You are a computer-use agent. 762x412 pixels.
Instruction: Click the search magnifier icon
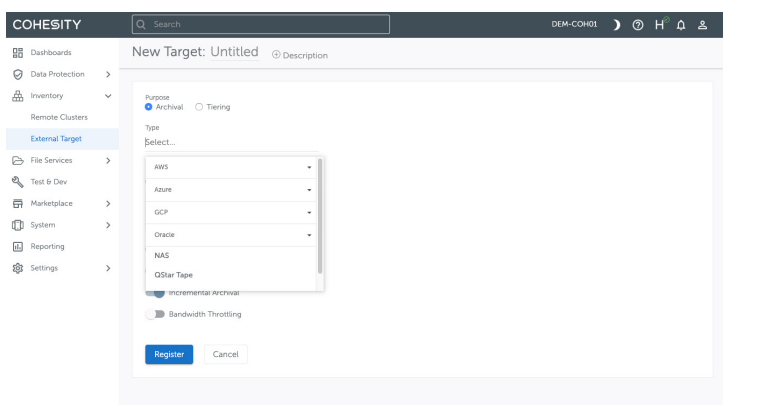(141, 24)
